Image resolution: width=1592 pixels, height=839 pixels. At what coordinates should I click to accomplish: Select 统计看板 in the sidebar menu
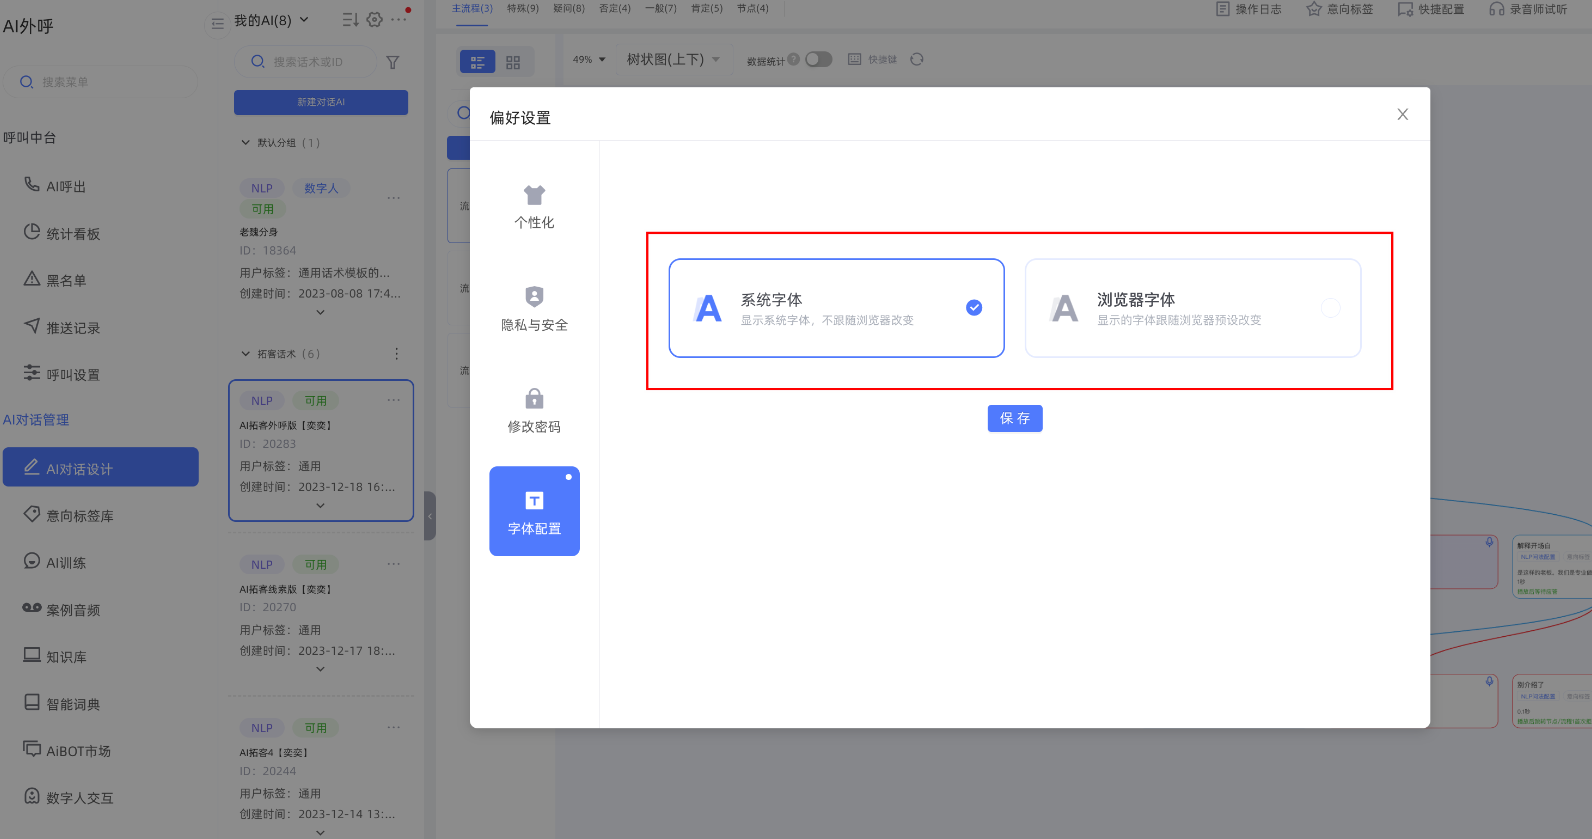(x=73, y=234)
